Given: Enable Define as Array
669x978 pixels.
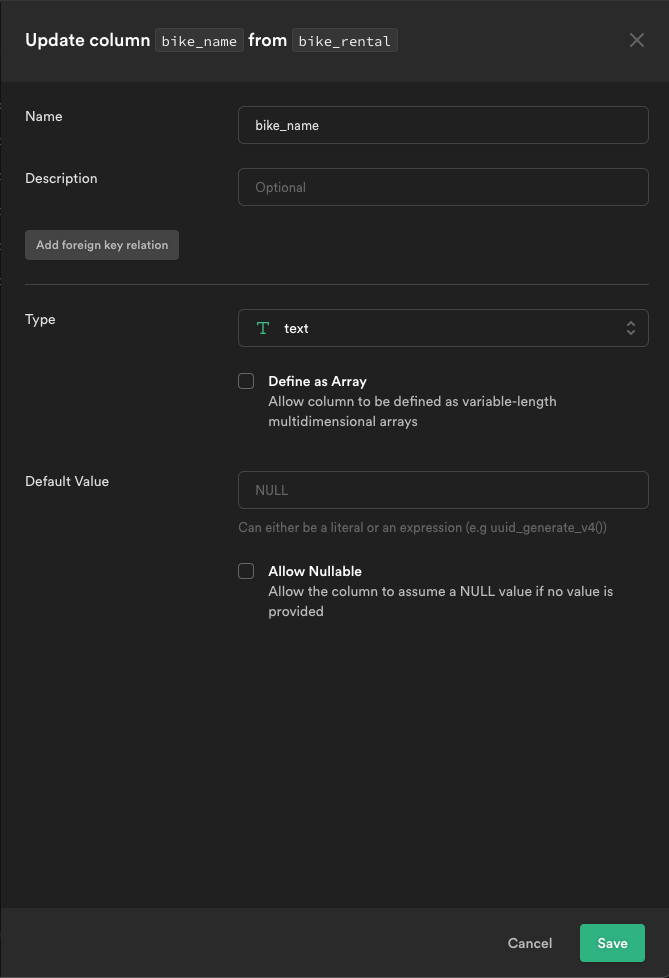Looking at the screenshot, I should point(245,380).
